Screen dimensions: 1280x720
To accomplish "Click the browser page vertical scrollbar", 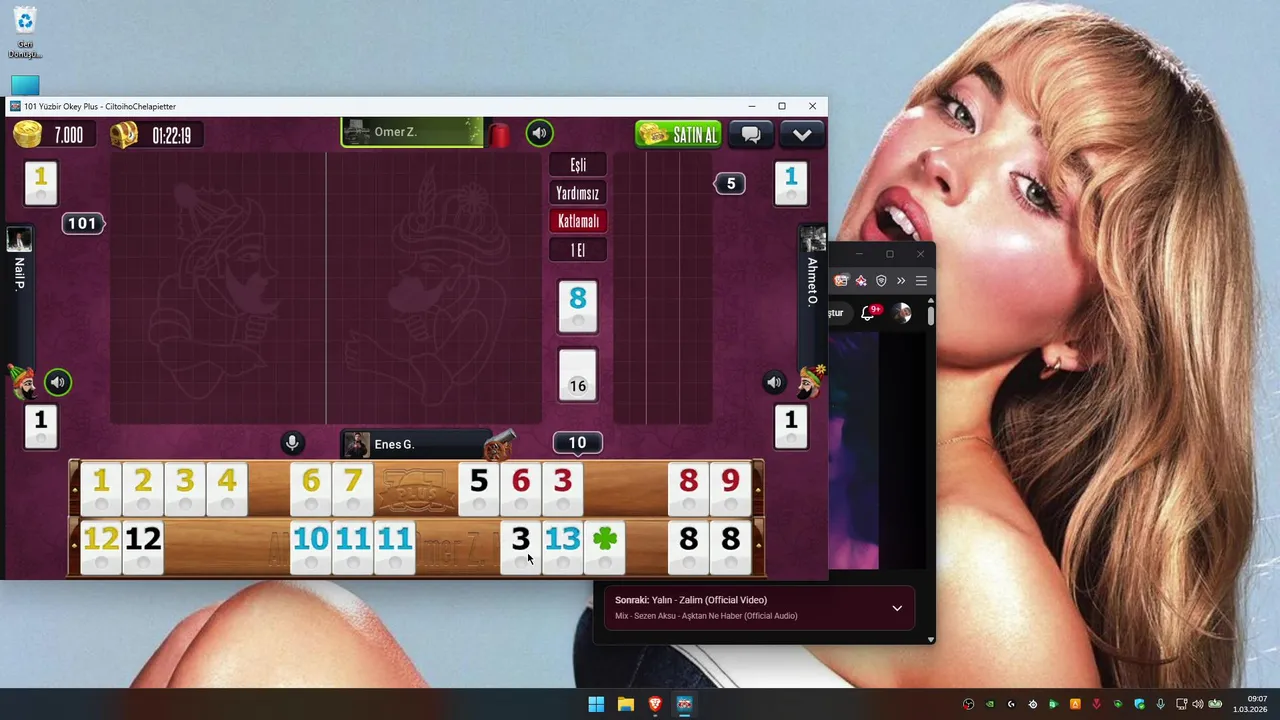I will tap(931, 317).
